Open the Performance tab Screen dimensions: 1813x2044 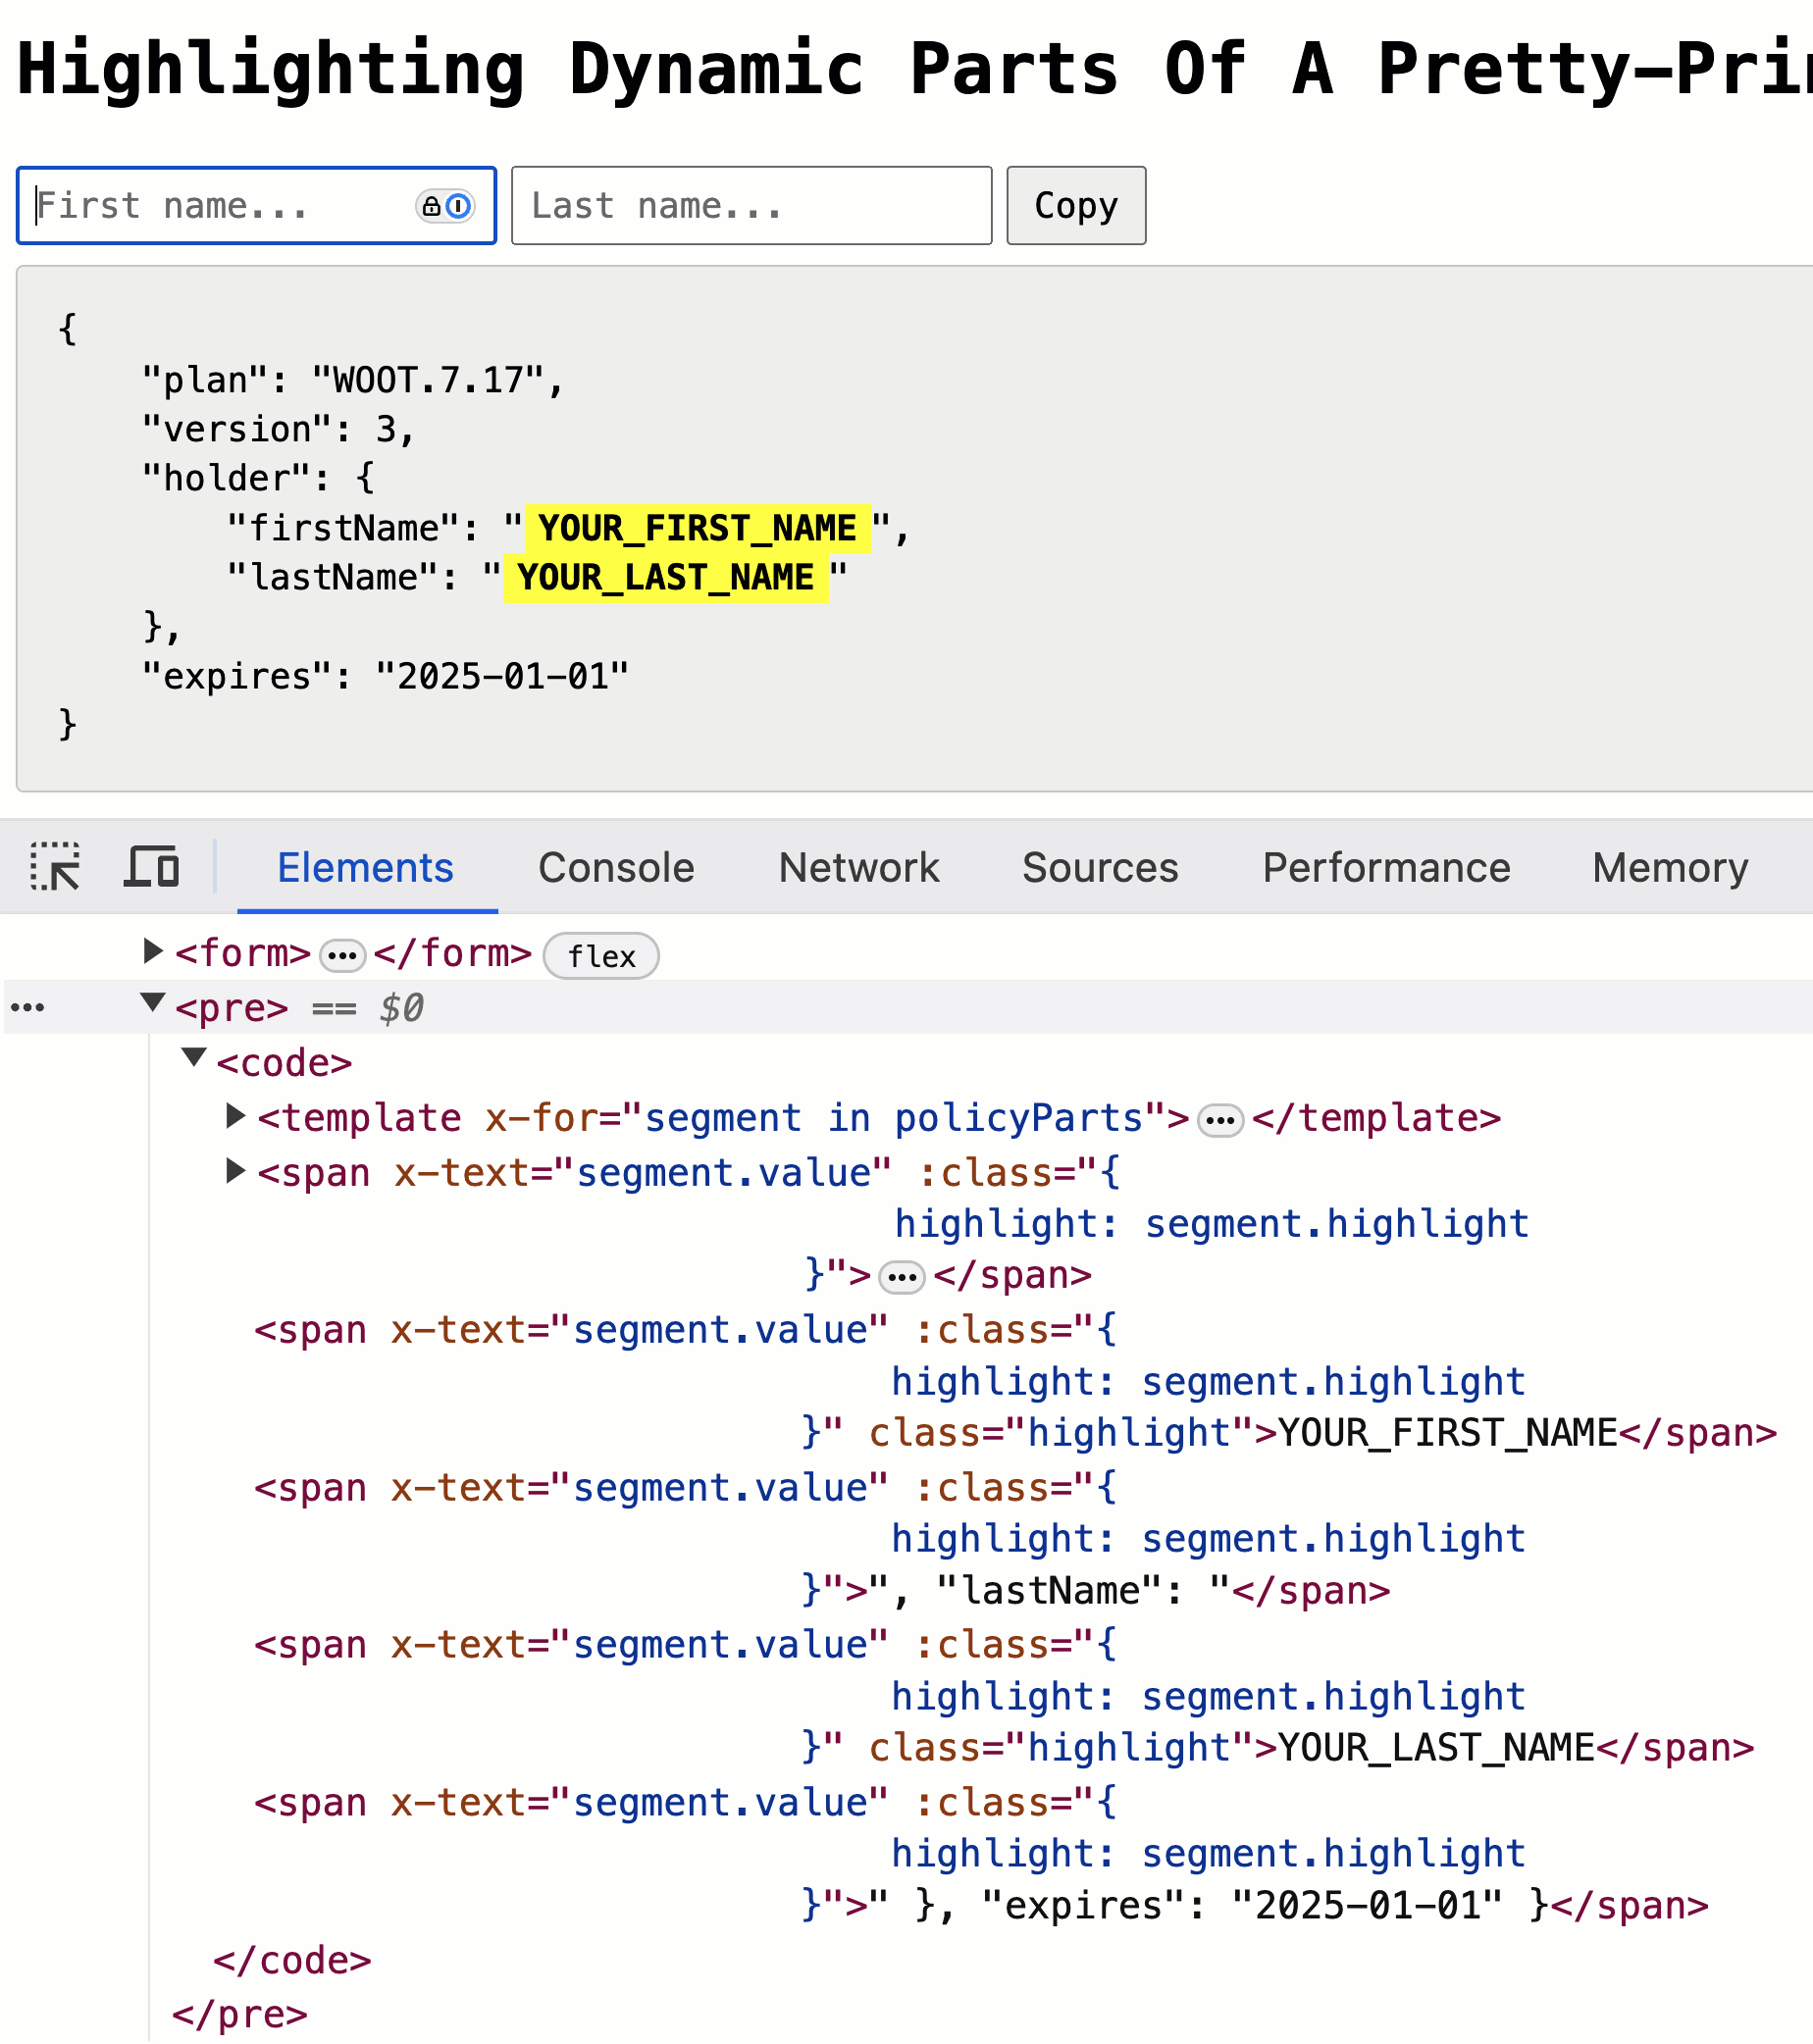(x=1386, y=867)
